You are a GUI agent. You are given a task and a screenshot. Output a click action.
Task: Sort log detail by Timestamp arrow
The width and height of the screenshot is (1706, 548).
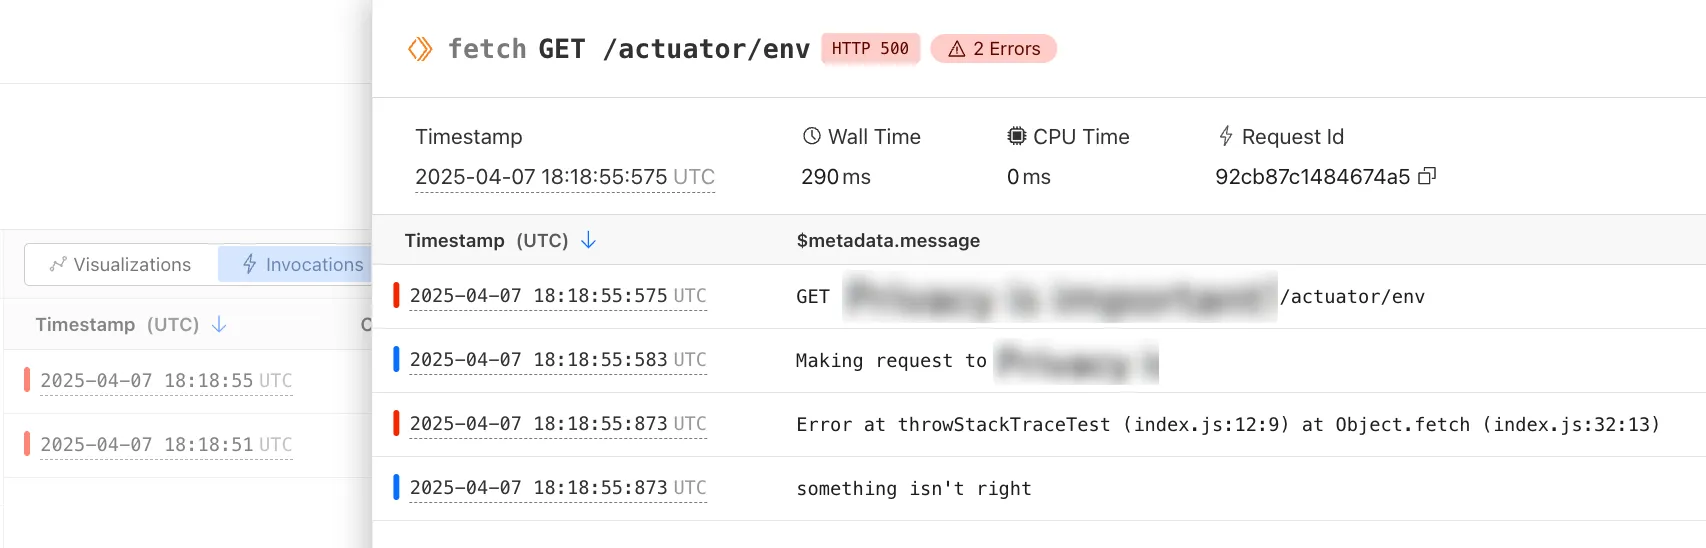click(x=589, y=240)
